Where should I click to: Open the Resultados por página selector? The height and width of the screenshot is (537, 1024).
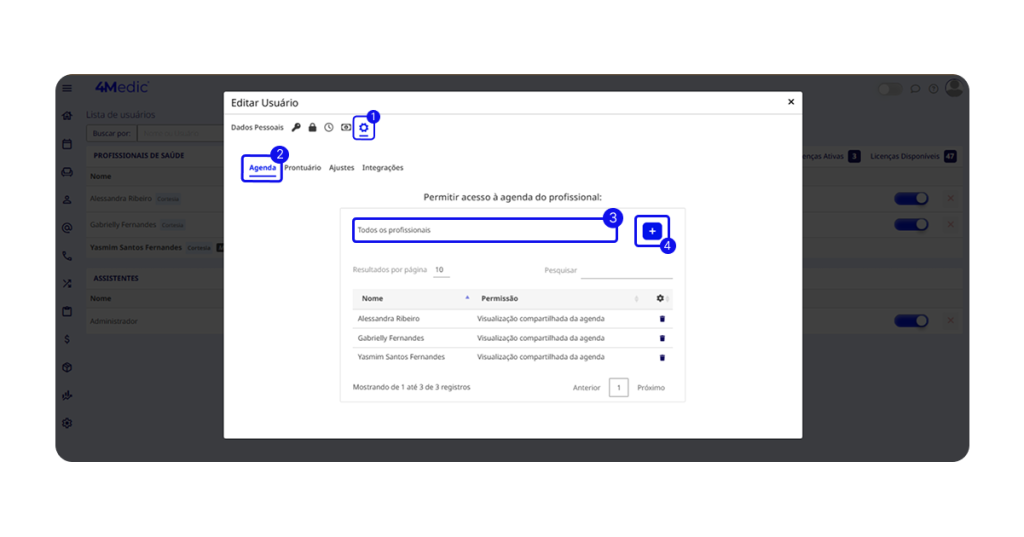[x=441, y=270]
